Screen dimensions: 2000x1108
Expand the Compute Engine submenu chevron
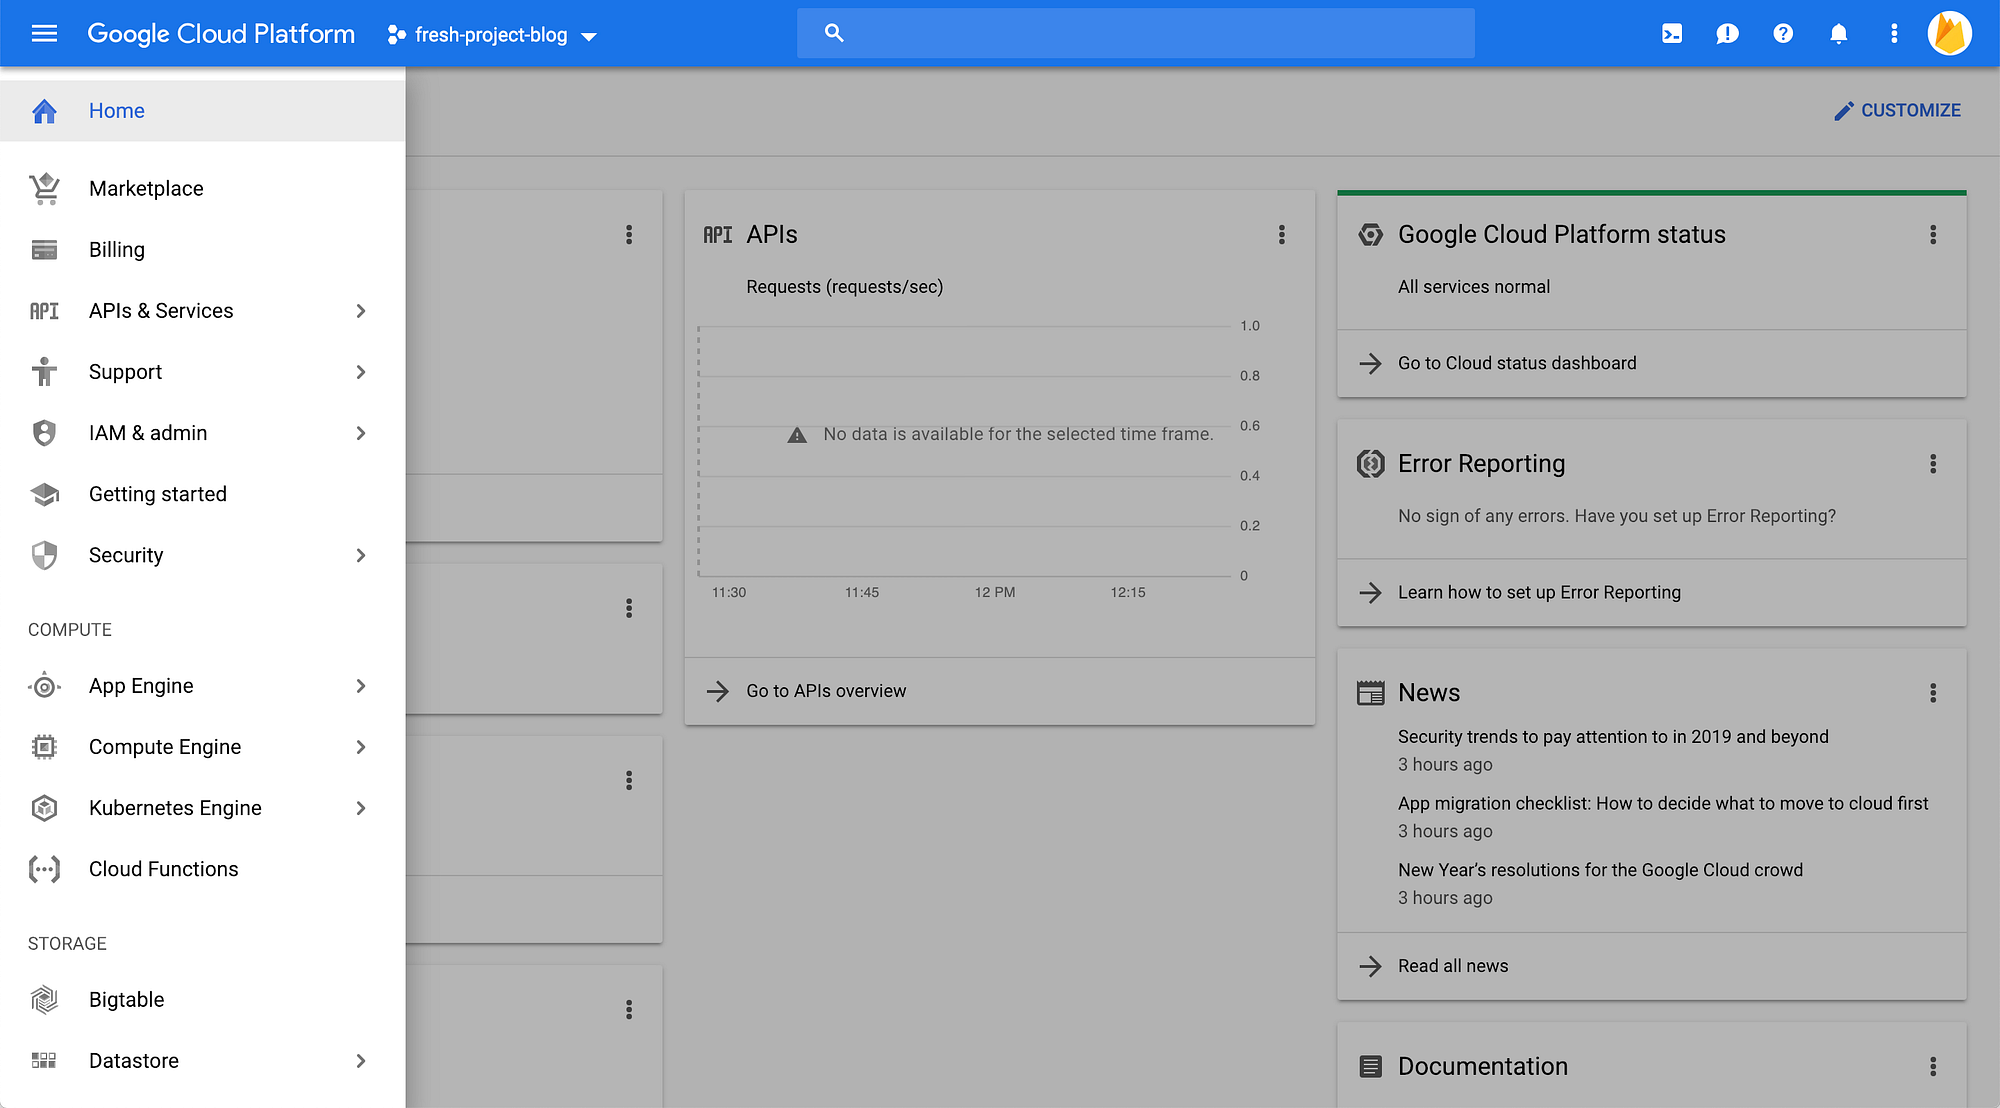[361, 747]
